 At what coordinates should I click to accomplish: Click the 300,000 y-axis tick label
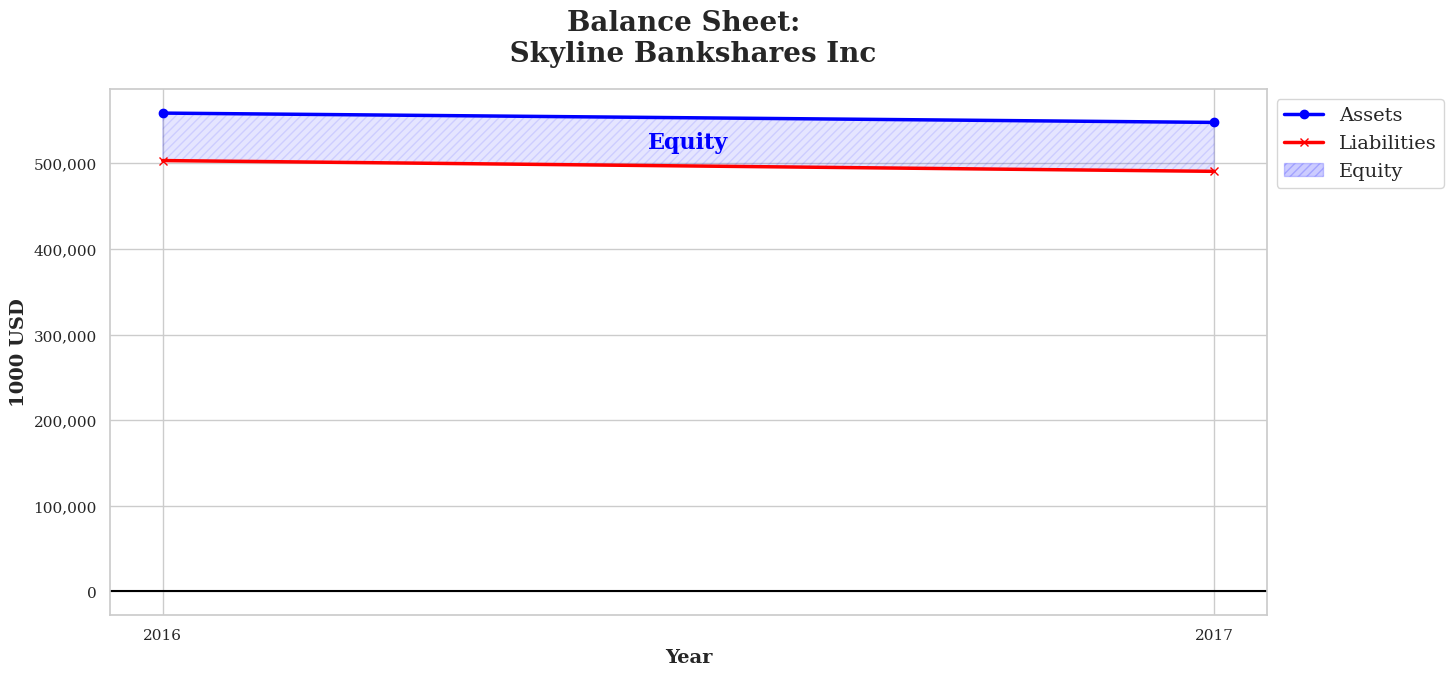point(65,336)
